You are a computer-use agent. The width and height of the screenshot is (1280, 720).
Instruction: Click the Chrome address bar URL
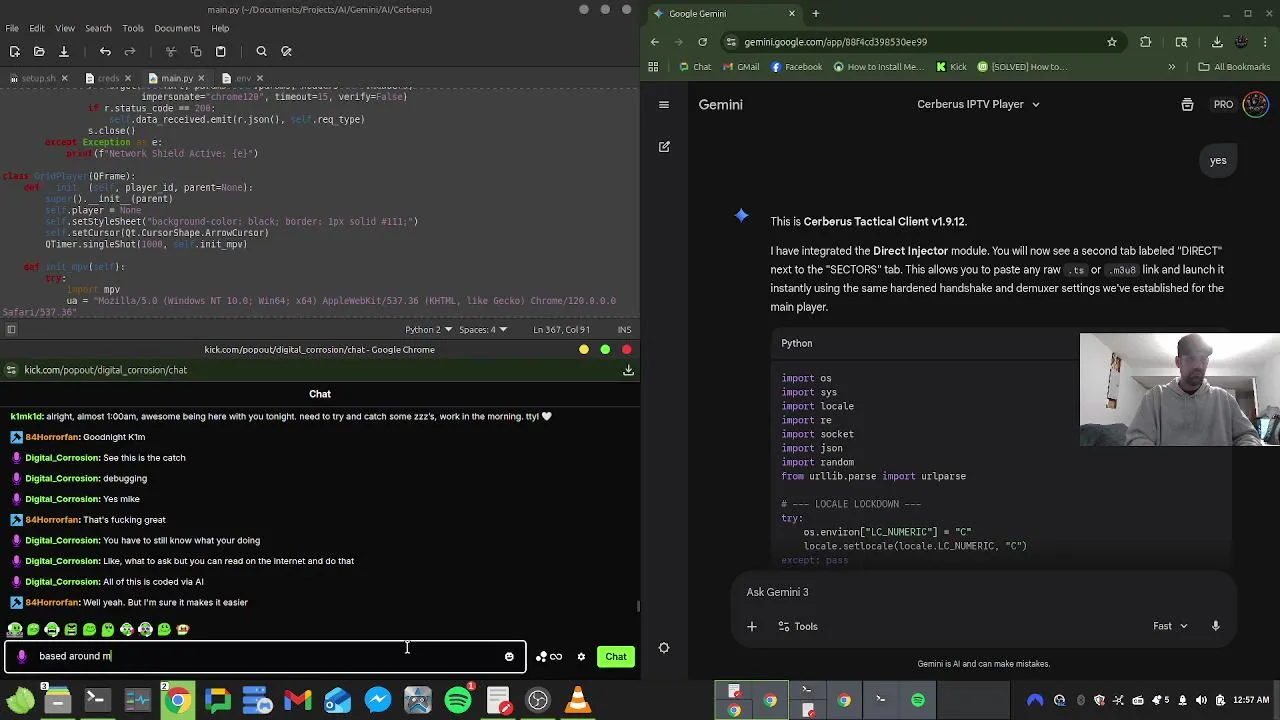tap(836, 42)
